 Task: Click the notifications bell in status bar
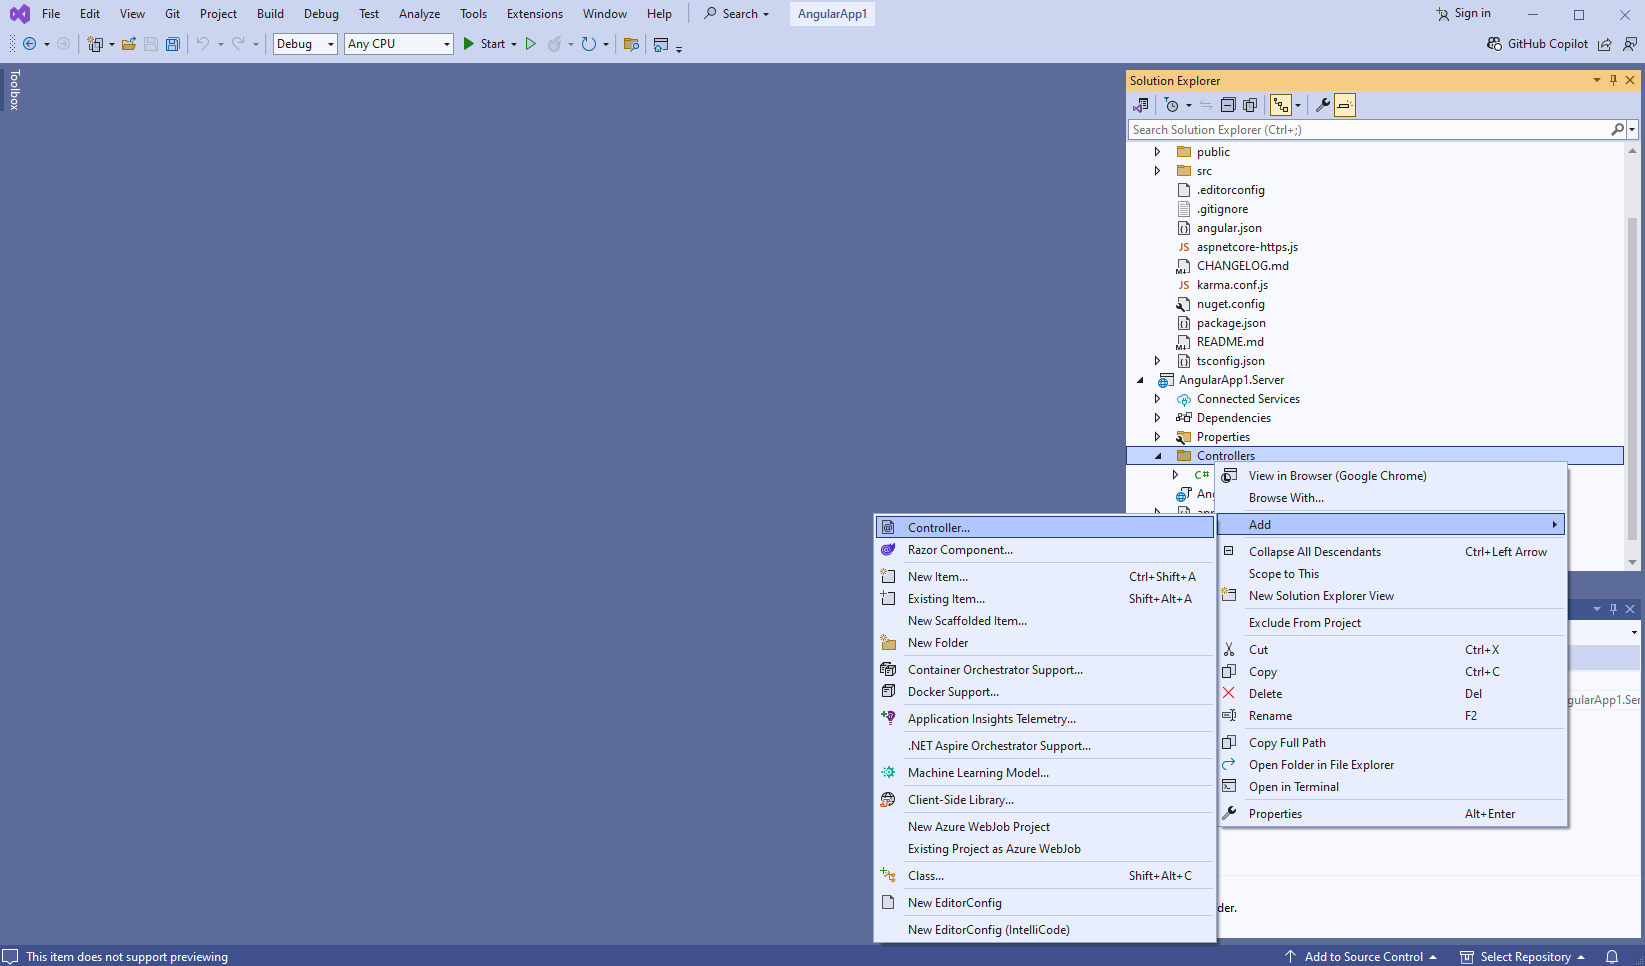(1612, 957)
